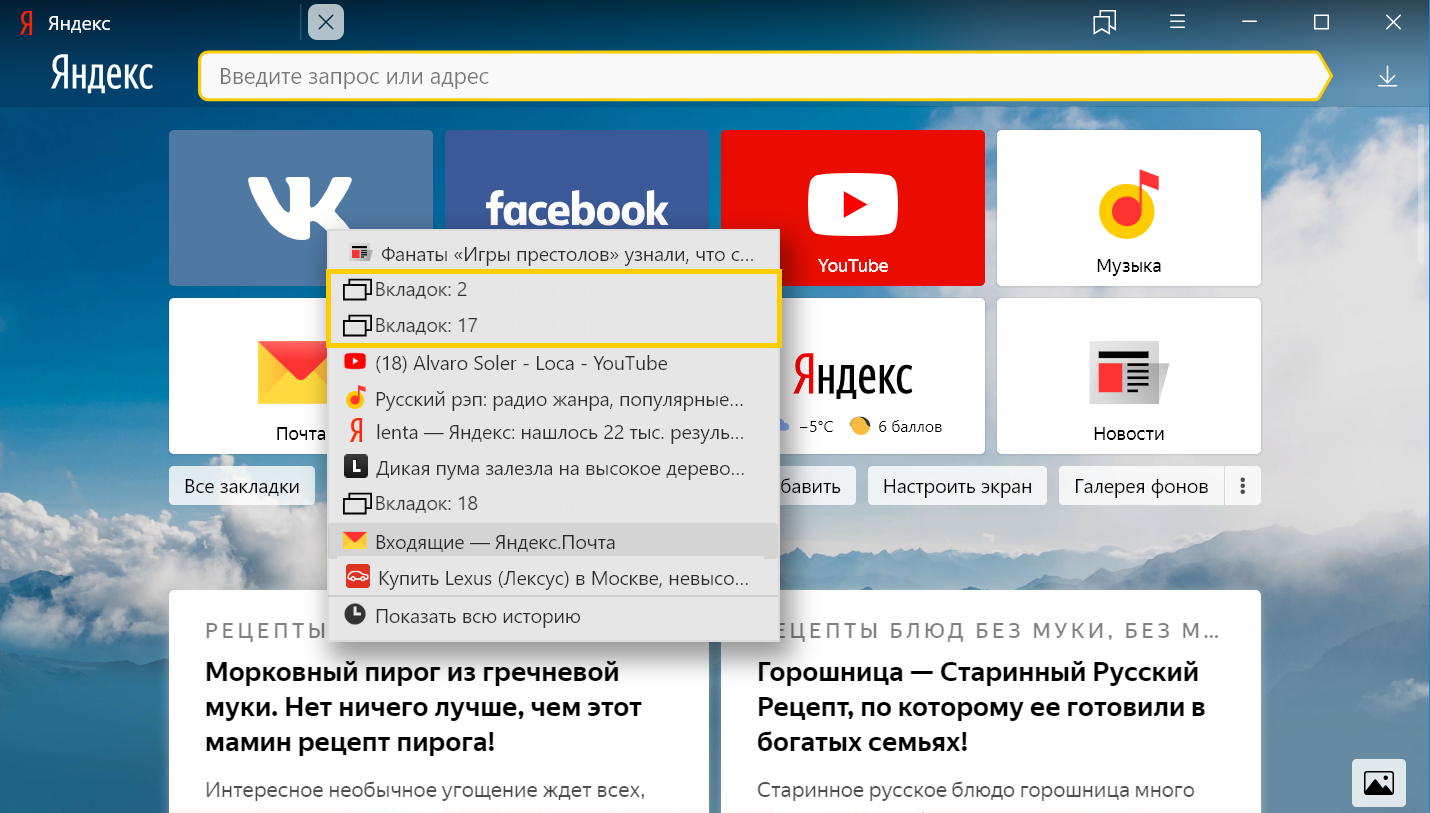Click the Настроить экран button
The image size is (1430, 813).
(x=957, y=486)
